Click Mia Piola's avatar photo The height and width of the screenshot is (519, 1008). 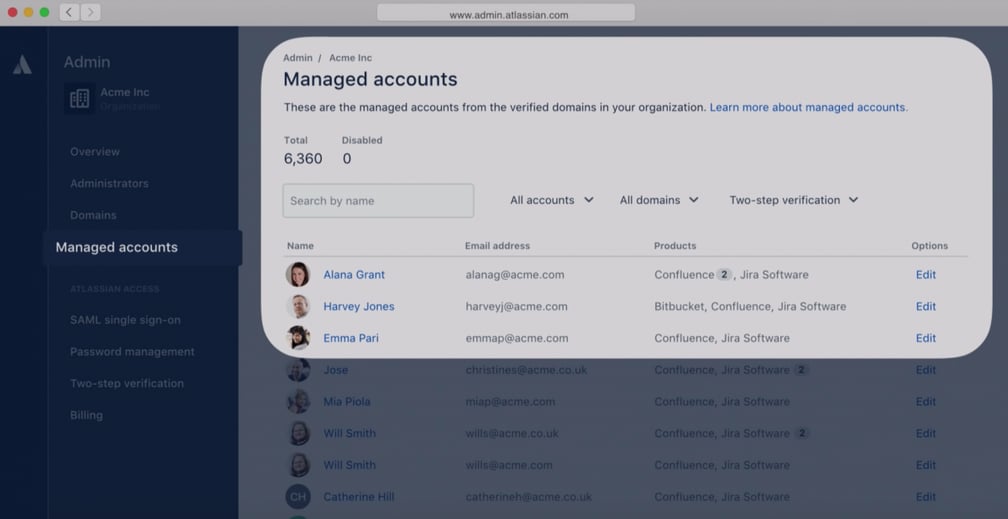(298, 401)
